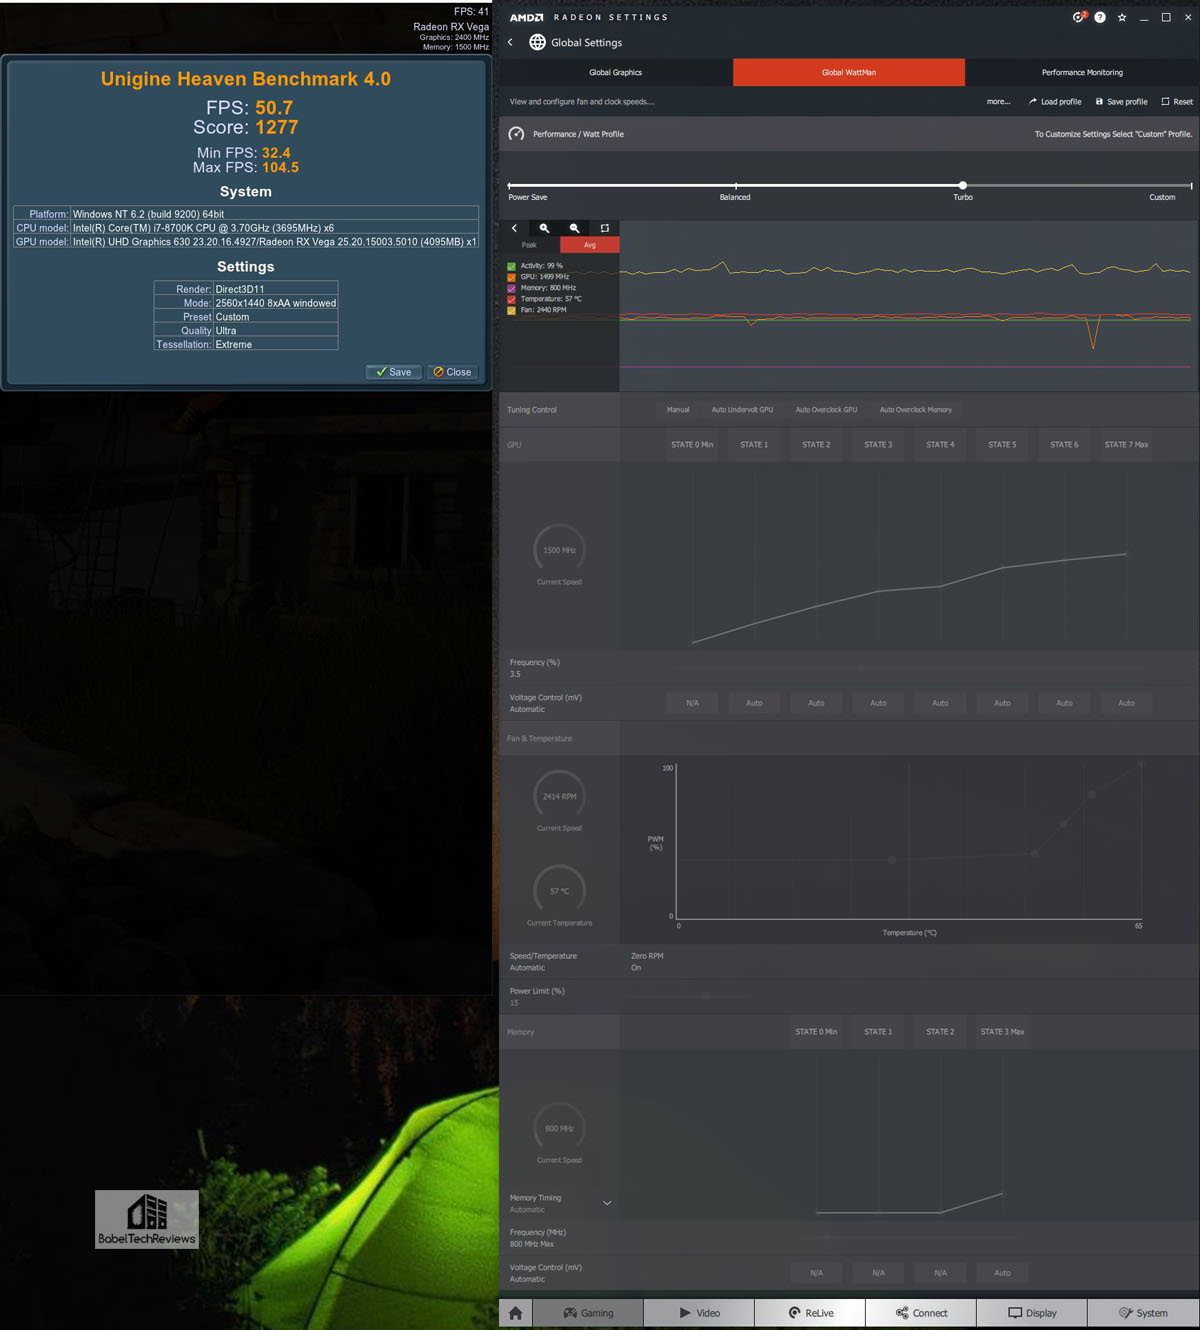The height and width of the screenshot is (1330, 1200).
Task: Click the 2414 RPM fan speed gauge
Action: click(559, 796)
